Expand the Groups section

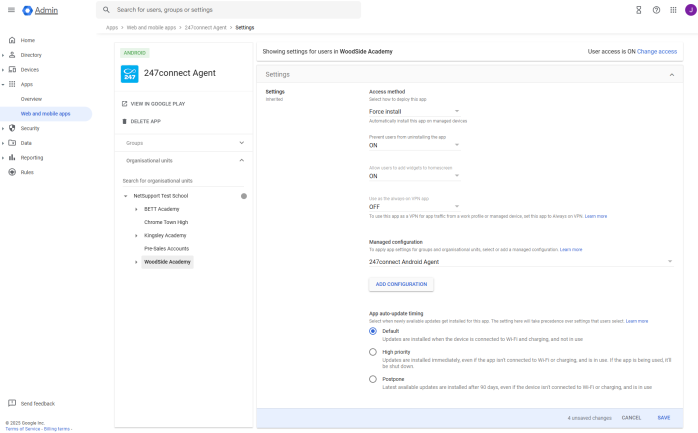[241, 143]
